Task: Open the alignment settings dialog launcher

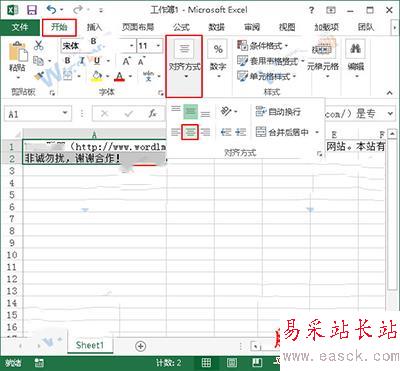Action: pyautogui.click(x=320, y=154)
